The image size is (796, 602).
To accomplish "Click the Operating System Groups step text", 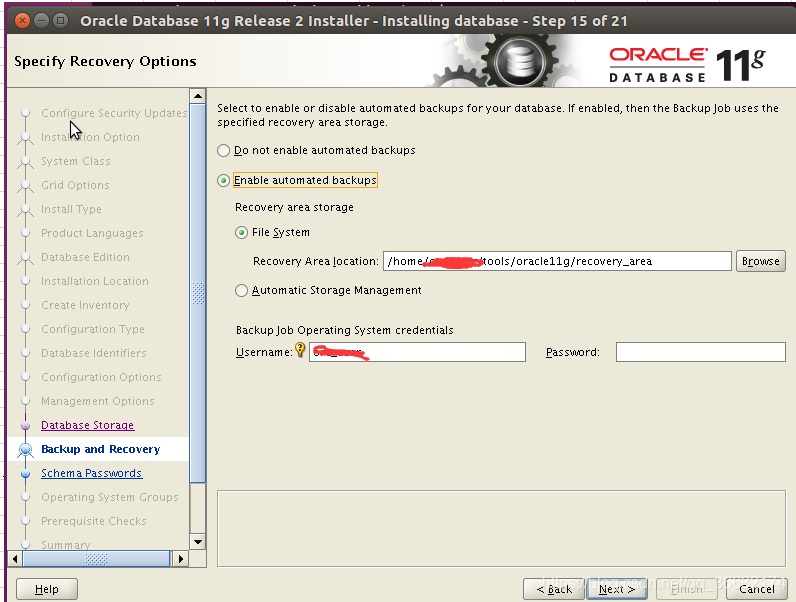I will [110, 497].
